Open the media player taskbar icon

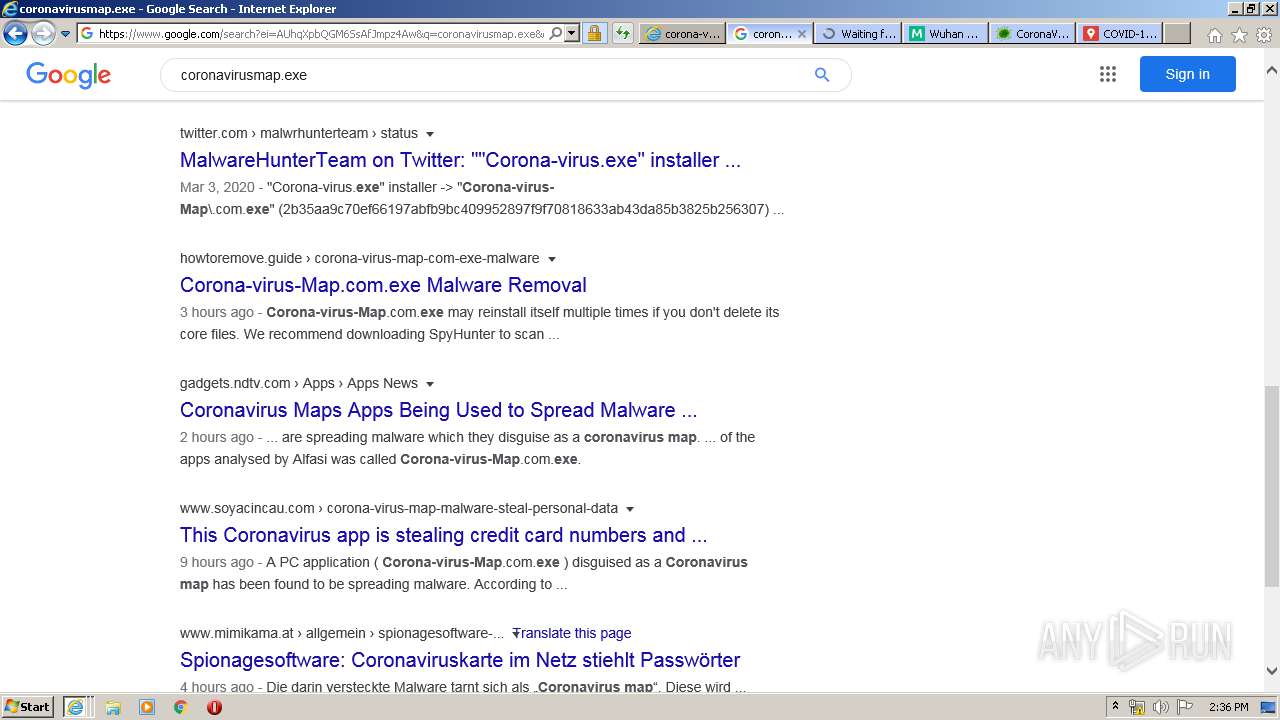tap(147, 707)
